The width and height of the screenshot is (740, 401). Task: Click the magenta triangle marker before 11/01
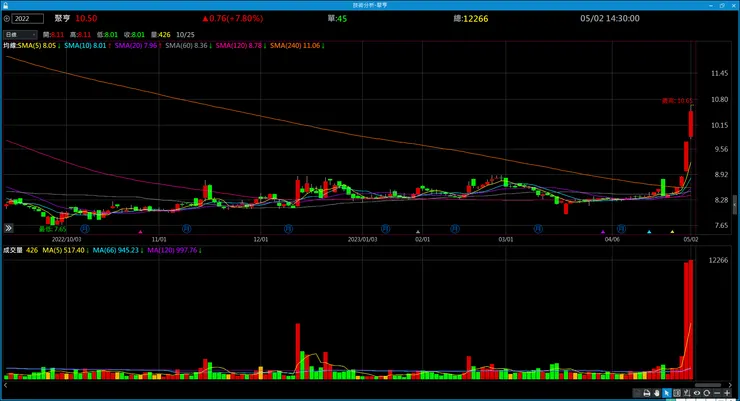click(x=140, y=232)
